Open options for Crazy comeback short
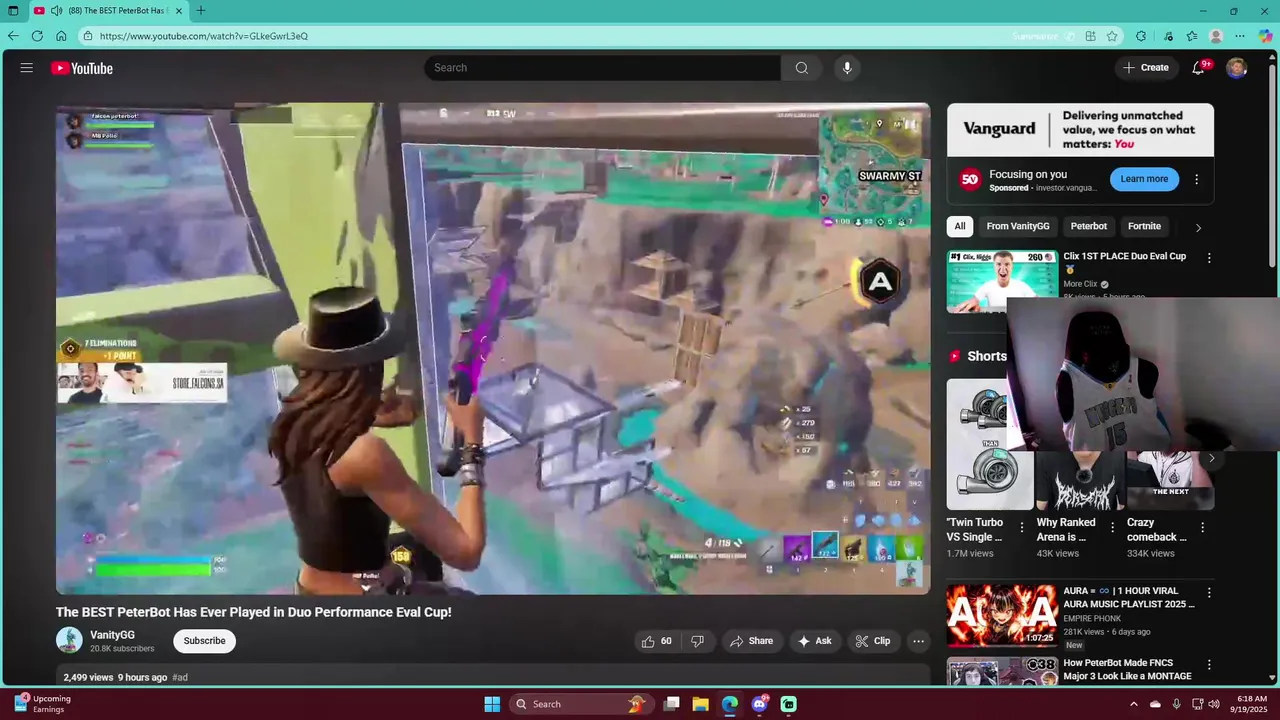The width and height of the screenshot is (1280, 720). tap(1202, 527)
